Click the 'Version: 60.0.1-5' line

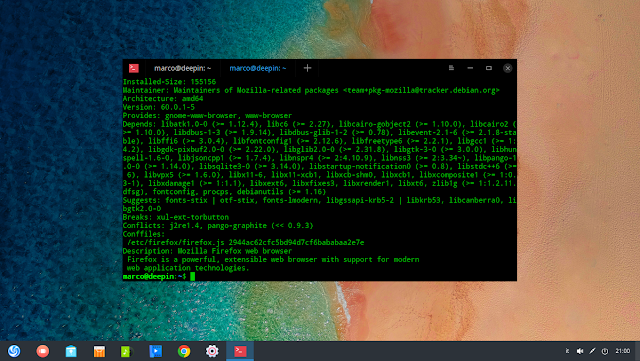159,107
